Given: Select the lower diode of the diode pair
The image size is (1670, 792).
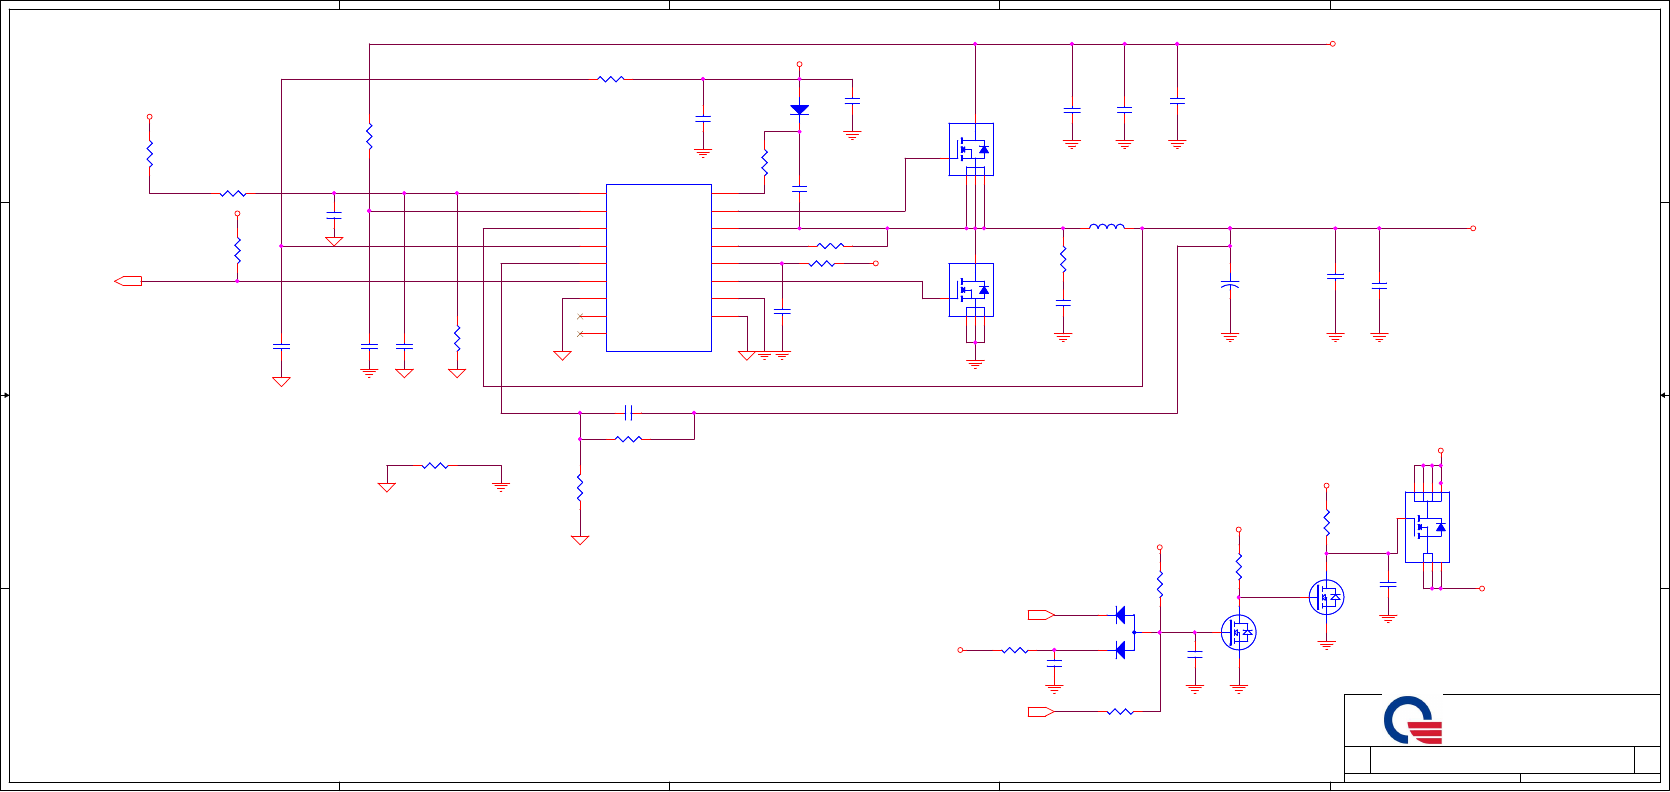Looking at the screenshot, I should 1120,650.
